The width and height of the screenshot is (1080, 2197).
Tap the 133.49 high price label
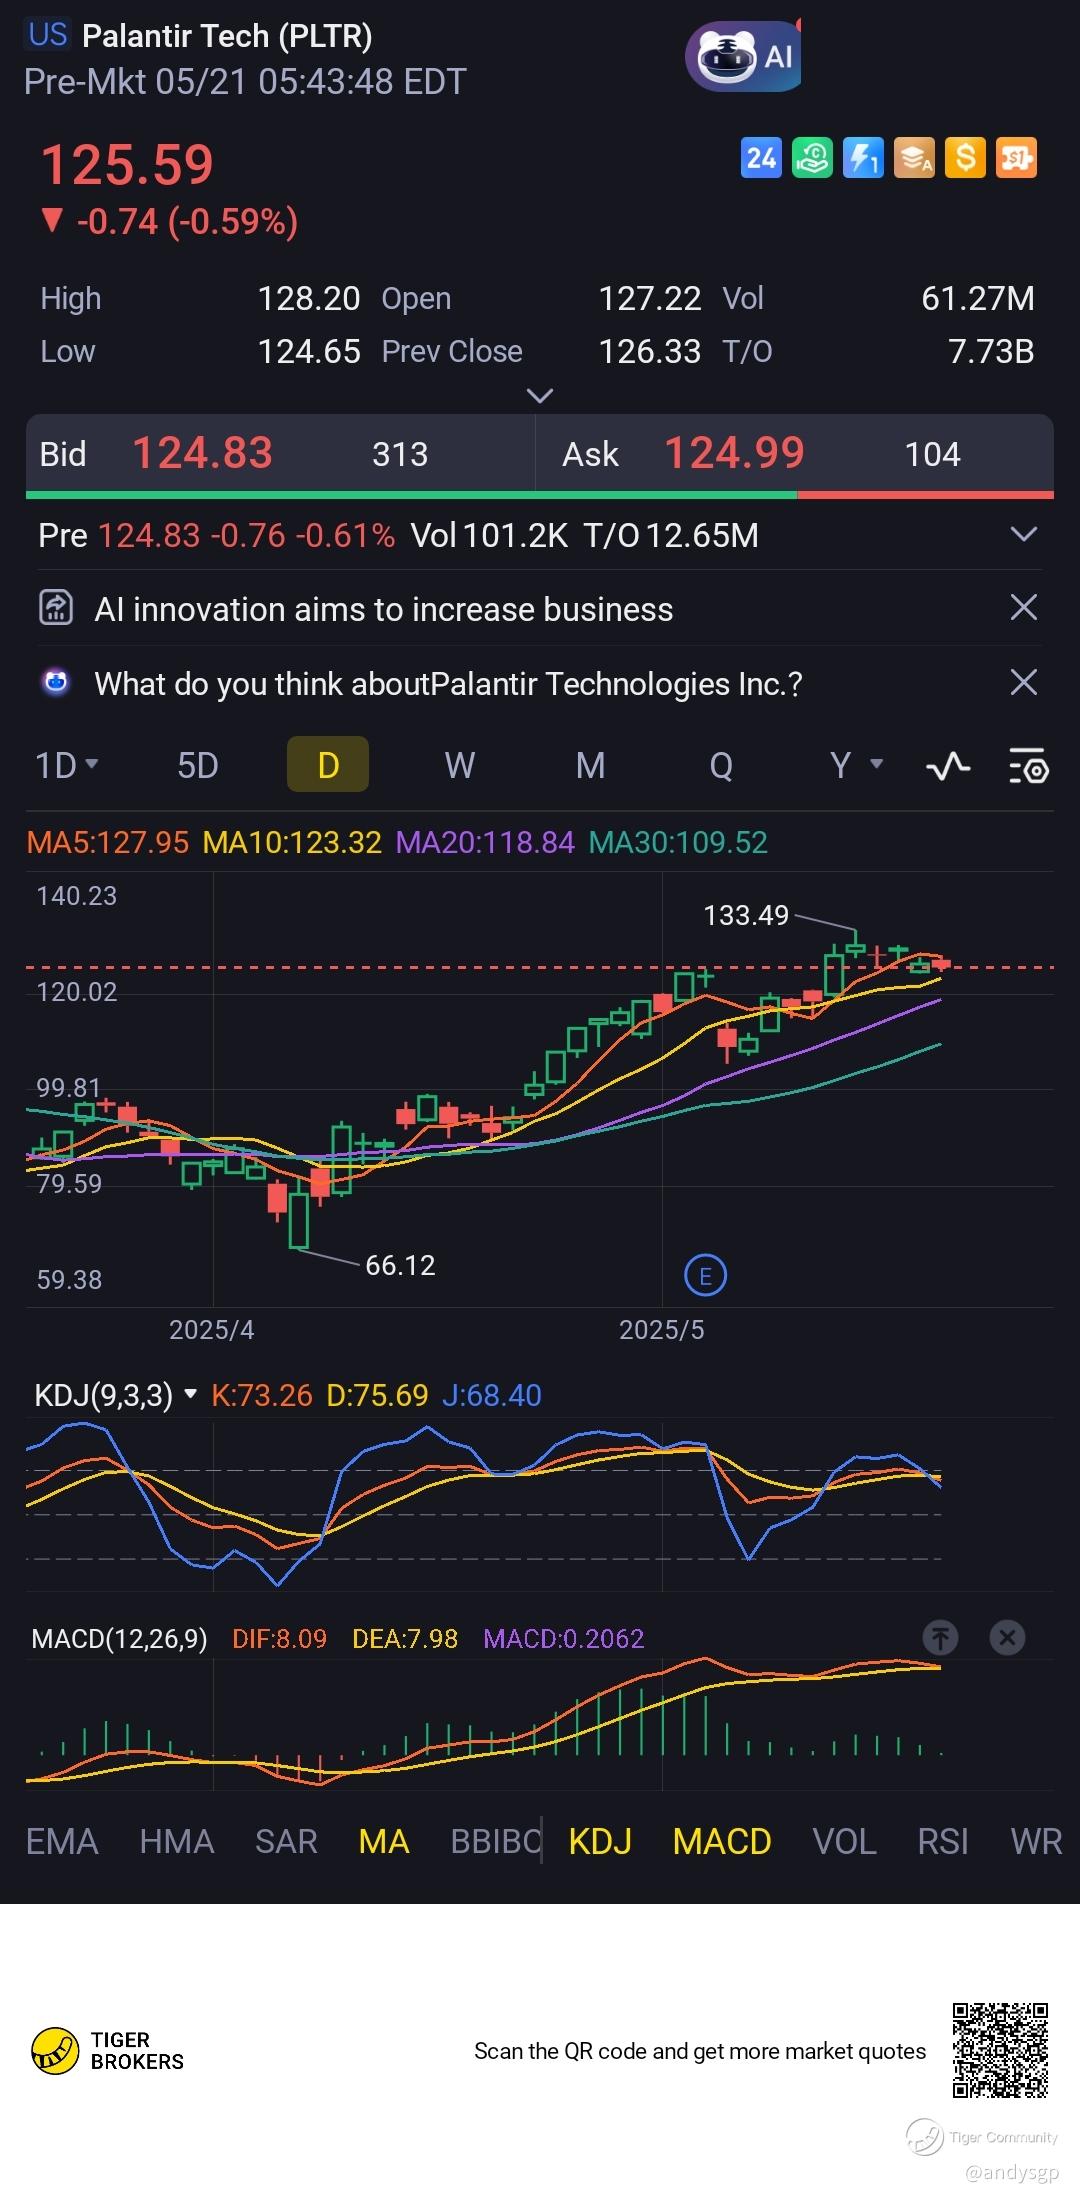746,916
